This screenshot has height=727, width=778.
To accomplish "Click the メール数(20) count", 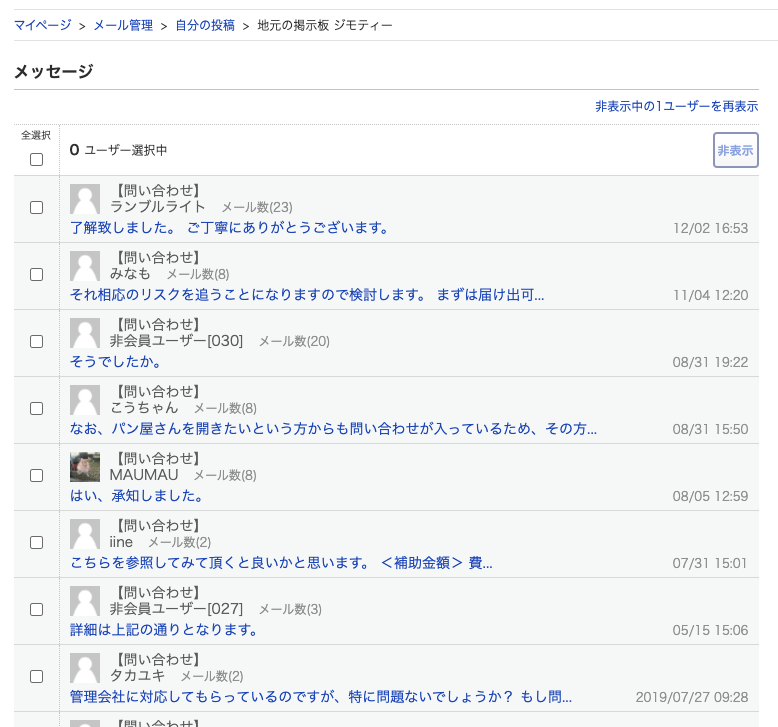I will (x=294, y=341).
